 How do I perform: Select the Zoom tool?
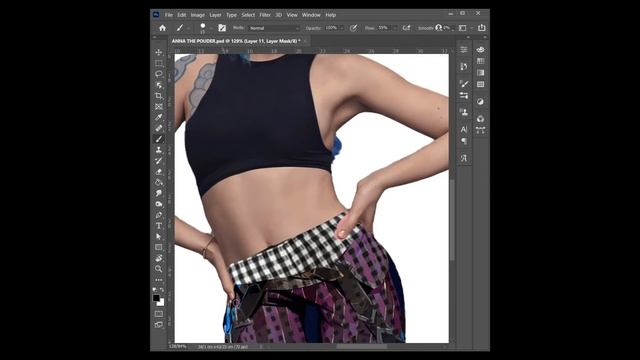coord(159,269)
